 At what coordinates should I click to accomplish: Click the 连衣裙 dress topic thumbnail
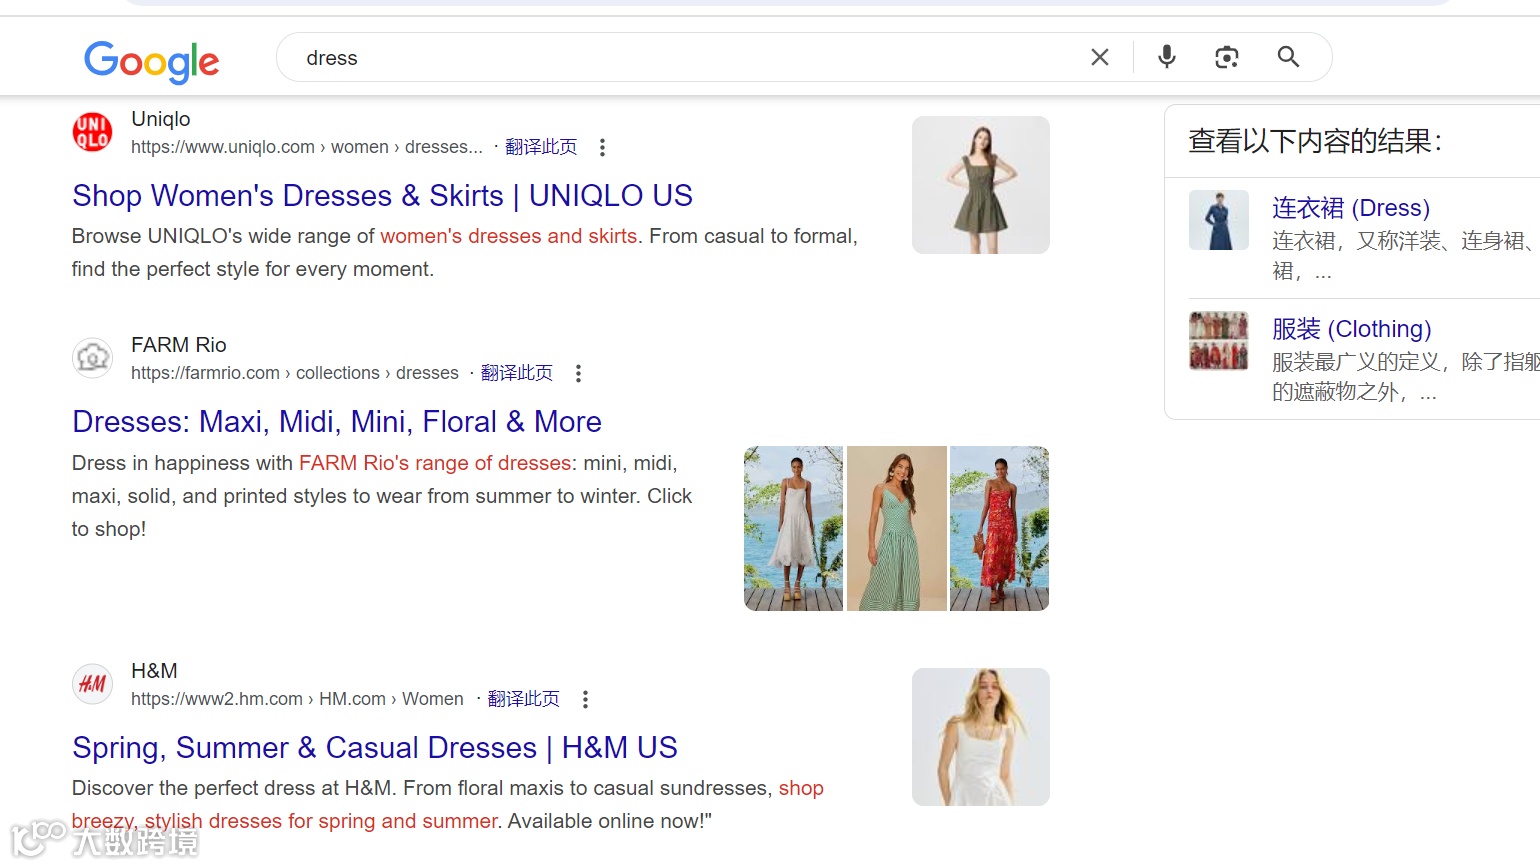point(1219,220)
